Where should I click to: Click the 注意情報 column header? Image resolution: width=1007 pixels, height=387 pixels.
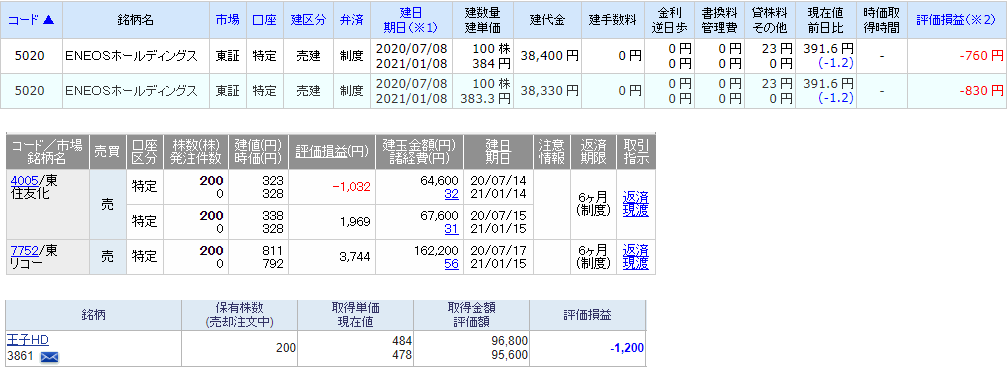(x=552, y=152)
